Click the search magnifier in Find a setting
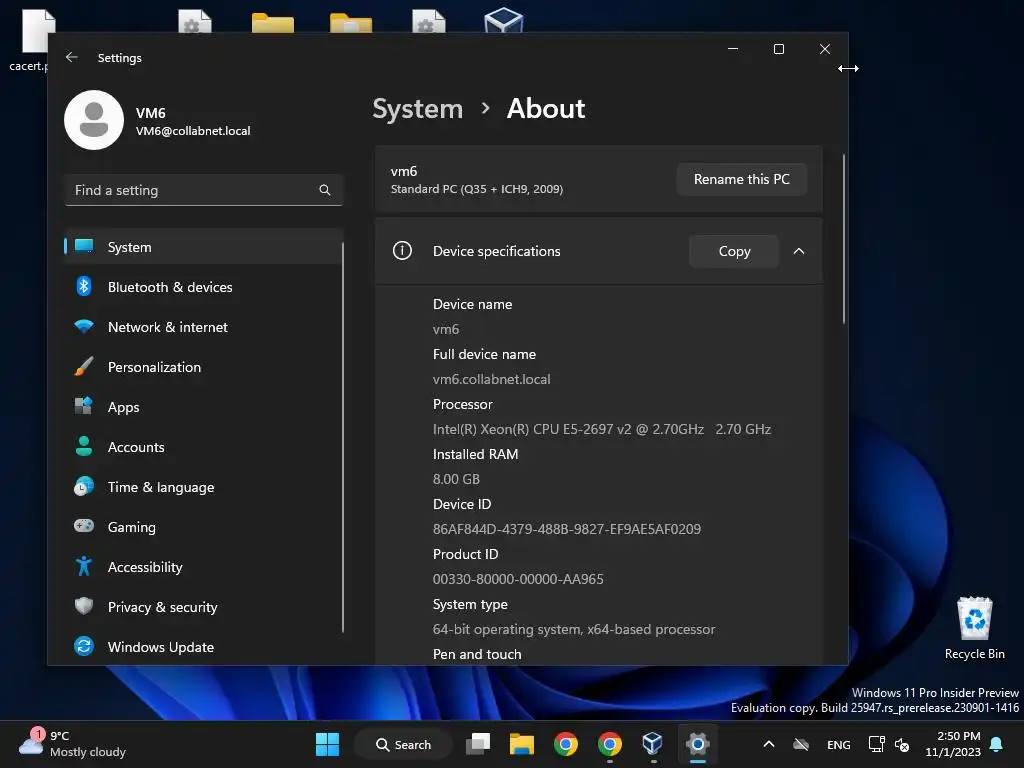Image resolution: width=1024 pixels, height=768 pixels. 325,190
